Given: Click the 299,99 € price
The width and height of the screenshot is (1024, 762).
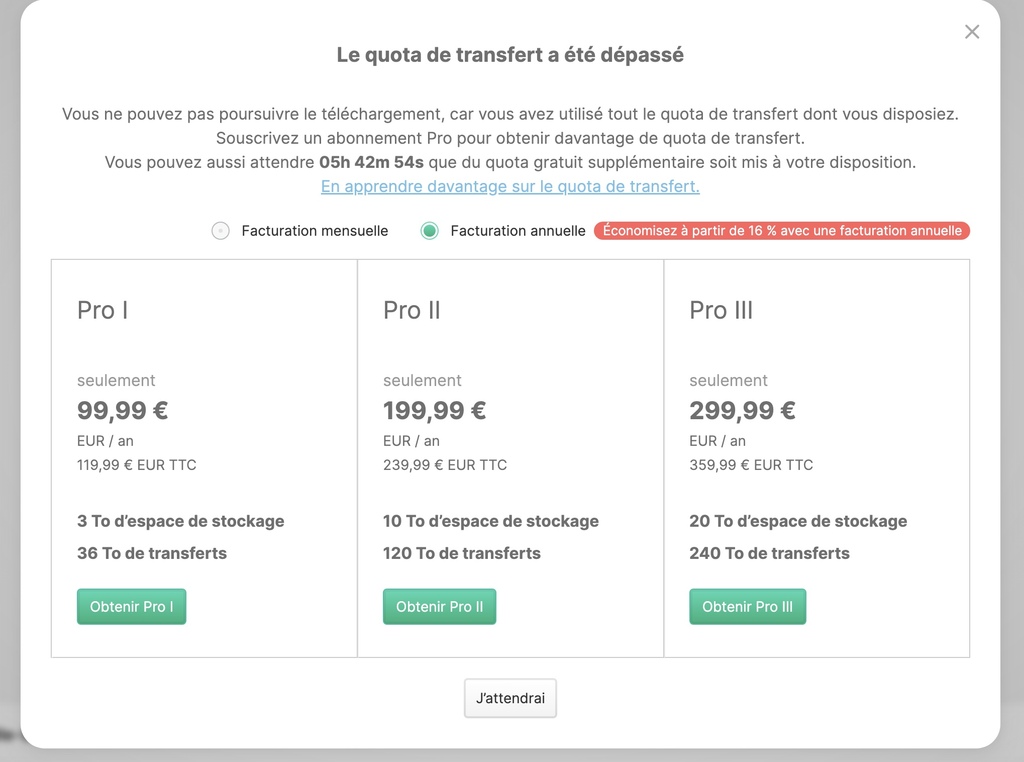Looking at the screenshot, I should (x=742, y=411).
